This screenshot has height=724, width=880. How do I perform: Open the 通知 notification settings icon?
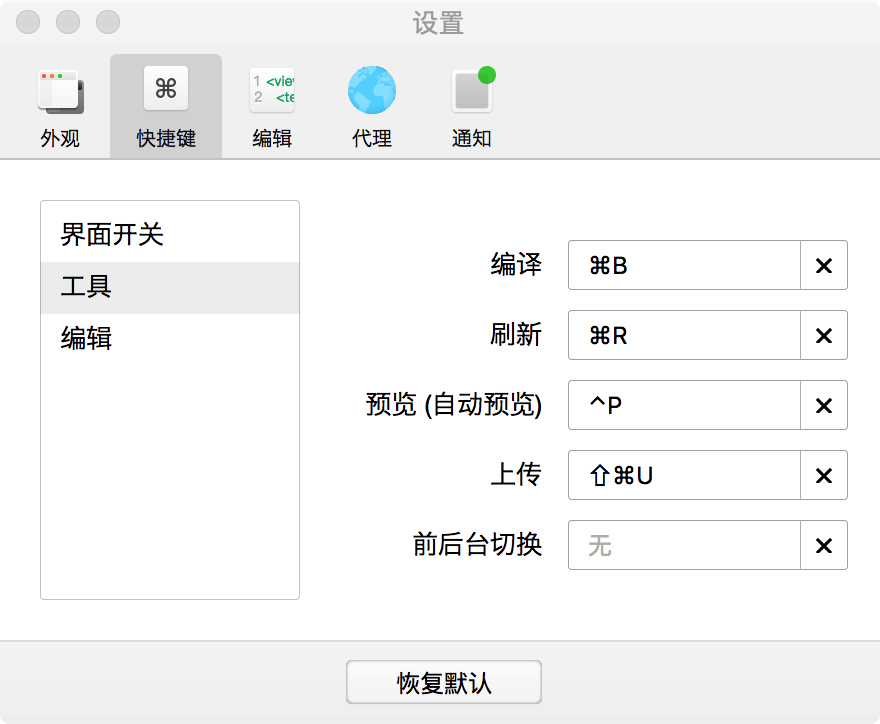coord(472,91)
